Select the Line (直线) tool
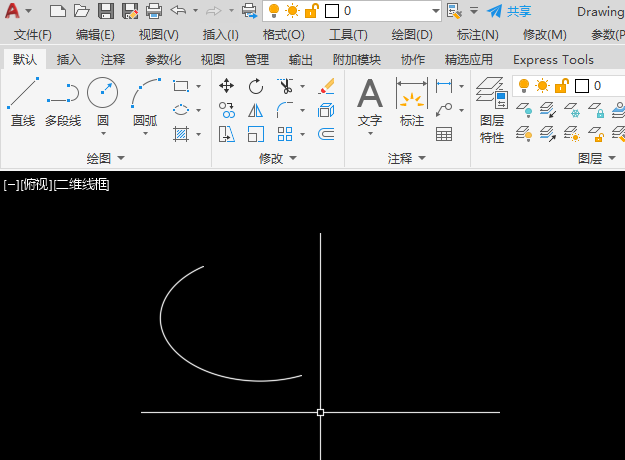 coord(23,102)
